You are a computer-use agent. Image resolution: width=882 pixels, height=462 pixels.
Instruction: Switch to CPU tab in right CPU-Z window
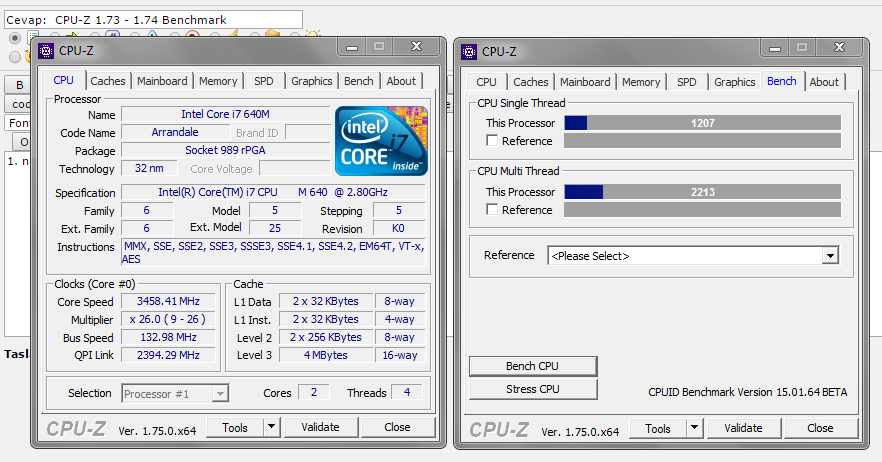pyautogui.click(x=486, y=82)
